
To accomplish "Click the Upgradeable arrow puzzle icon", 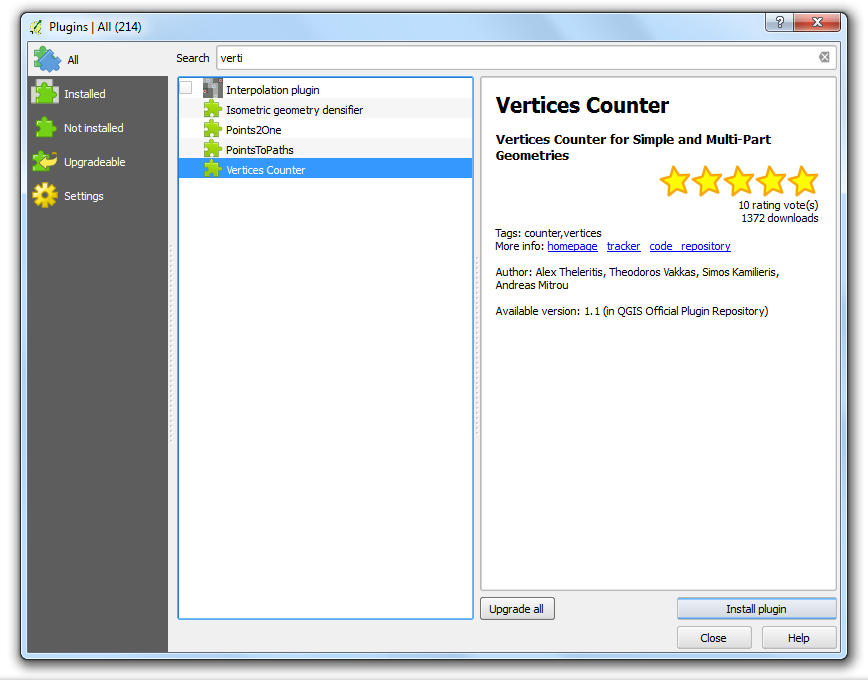I will pyautogui.click(x=45, y=161).
